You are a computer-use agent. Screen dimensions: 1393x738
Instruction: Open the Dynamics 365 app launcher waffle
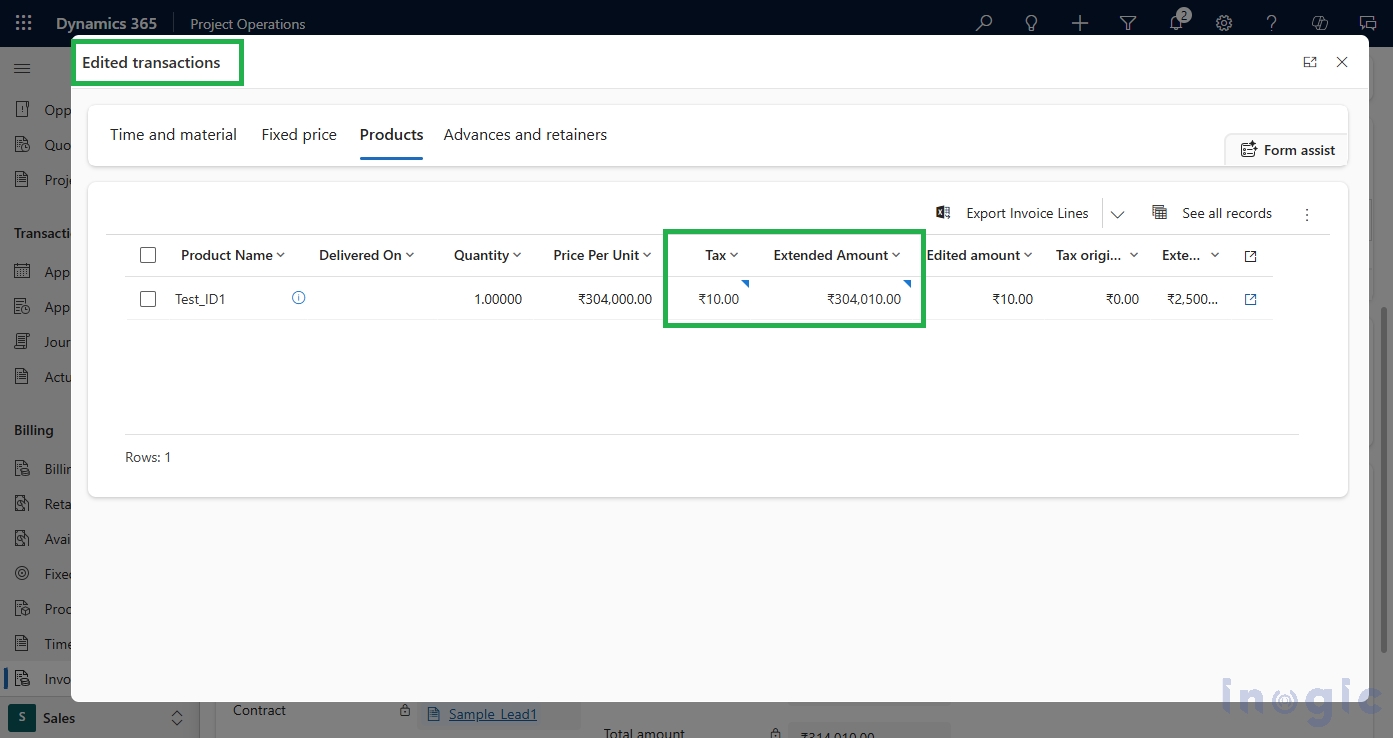(23, 22)
